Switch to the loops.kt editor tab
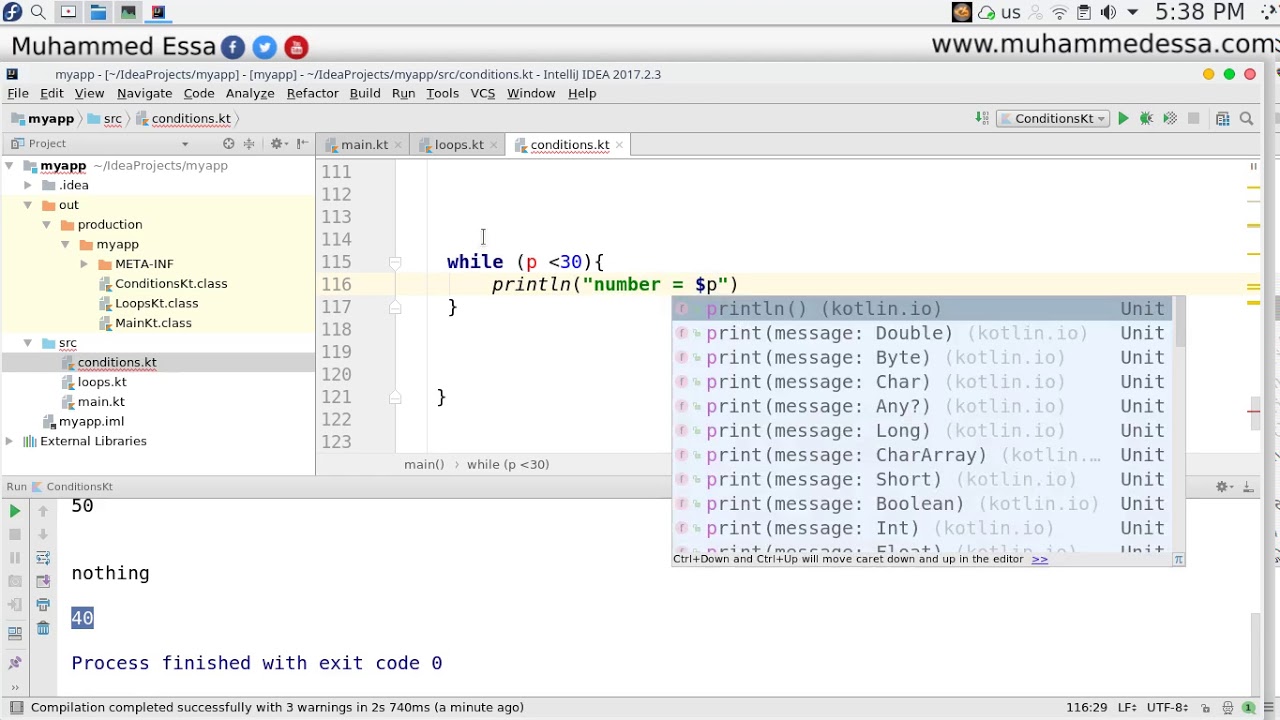This screenshot has width=1280, height=720. click(x=459, y=144)
